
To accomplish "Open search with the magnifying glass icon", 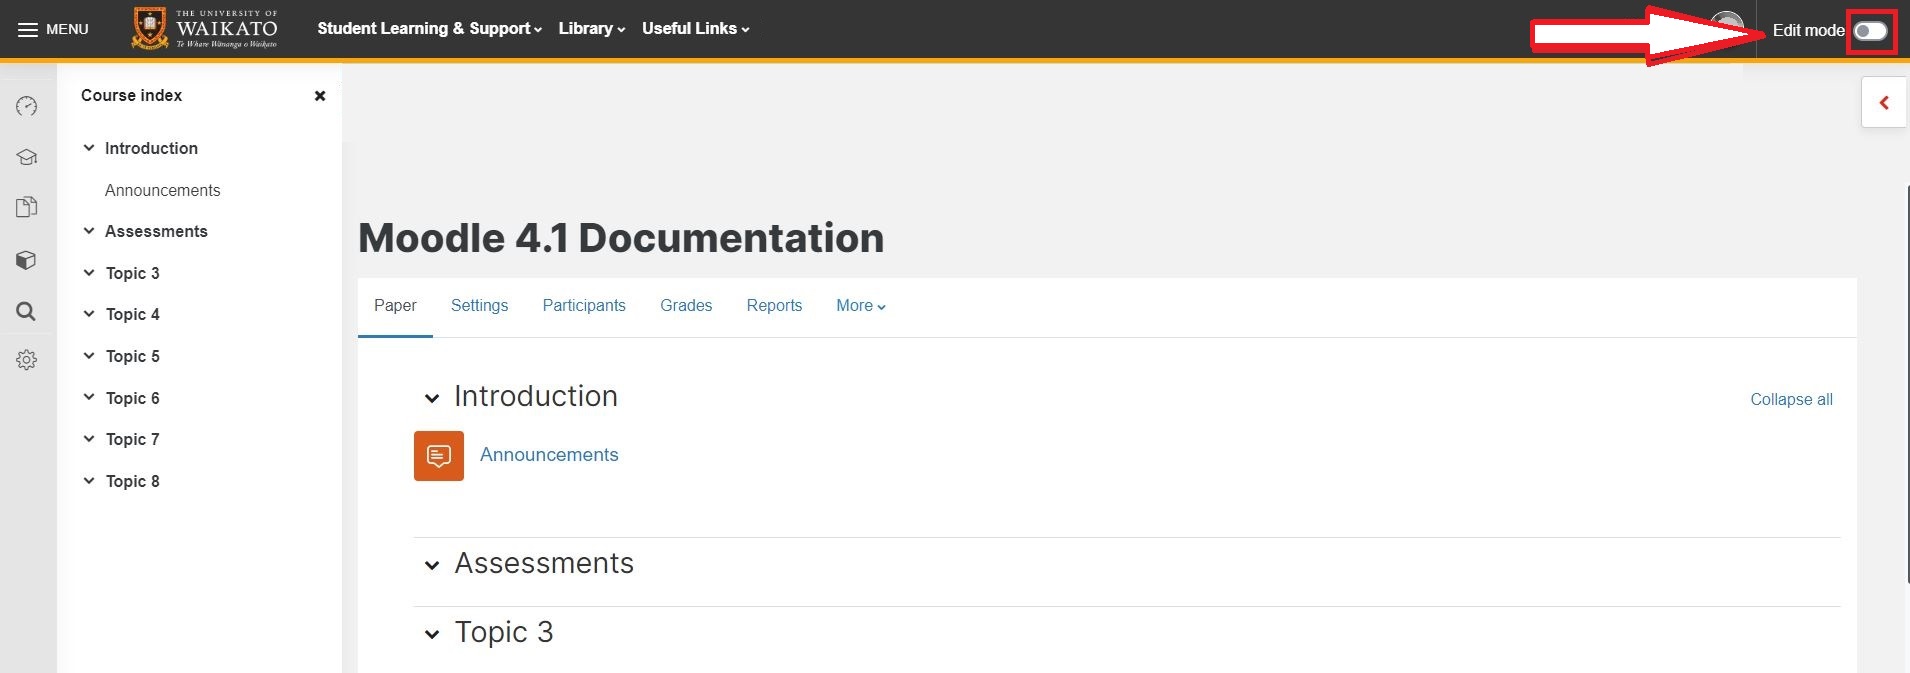I will (27, 311).
